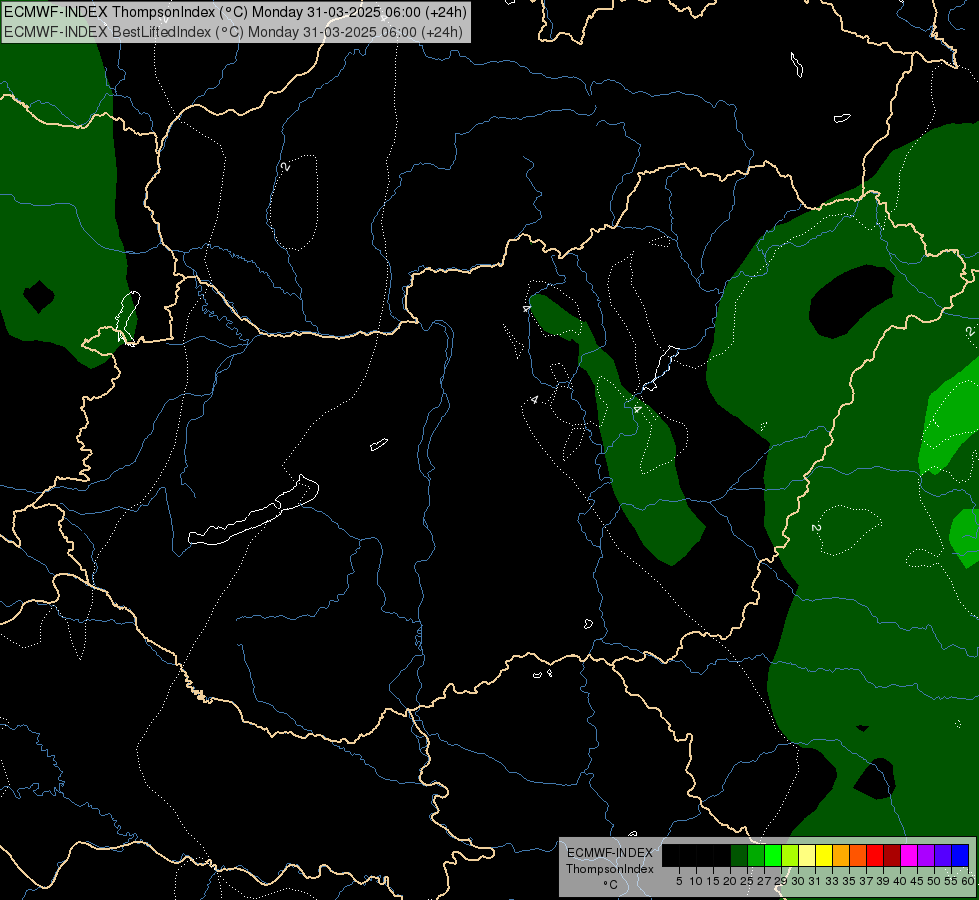The width and height of the screenshot is (979, 900).
Task: Select the medium green 25-27 legend swatch
Action: (x=756, y=855)
